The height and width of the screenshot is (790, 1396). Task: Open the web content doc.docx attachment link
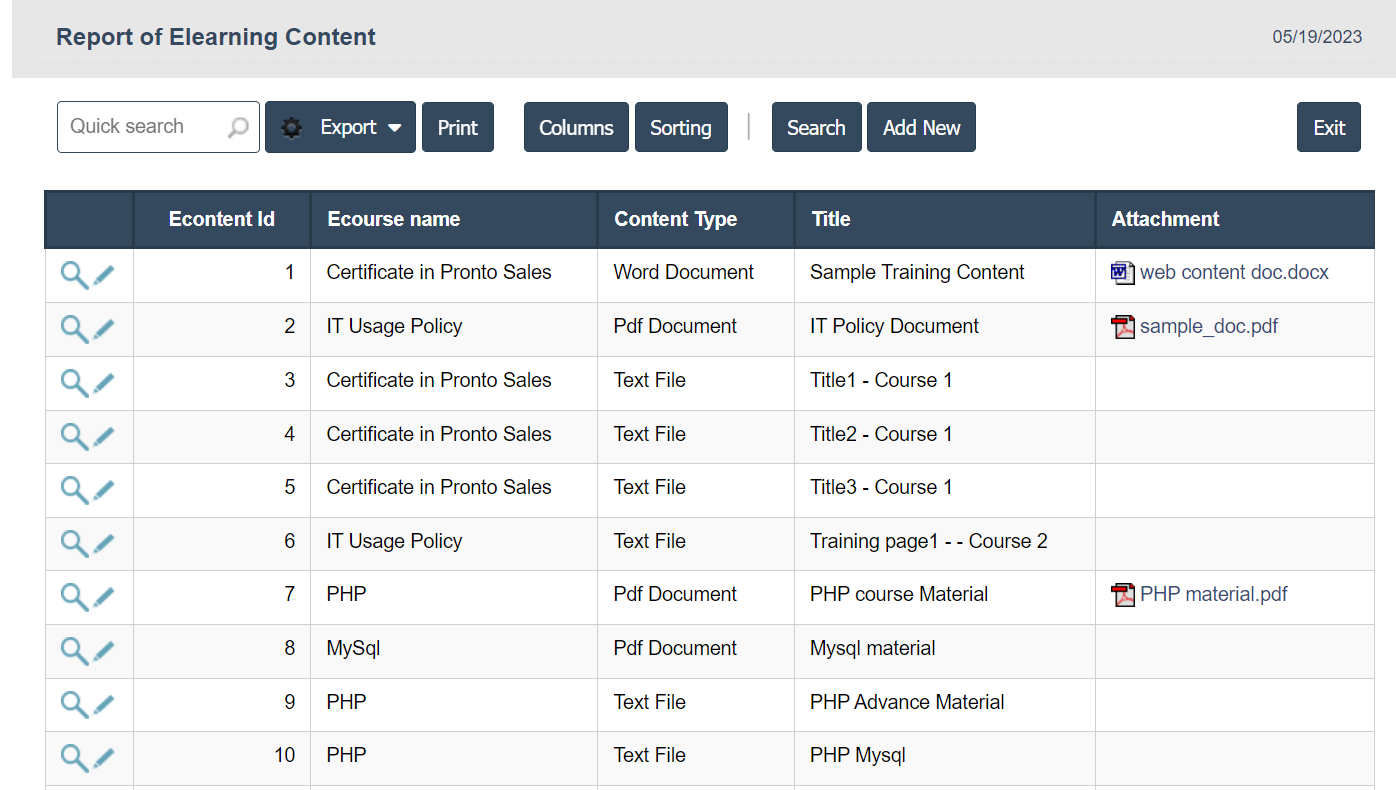1234,273
